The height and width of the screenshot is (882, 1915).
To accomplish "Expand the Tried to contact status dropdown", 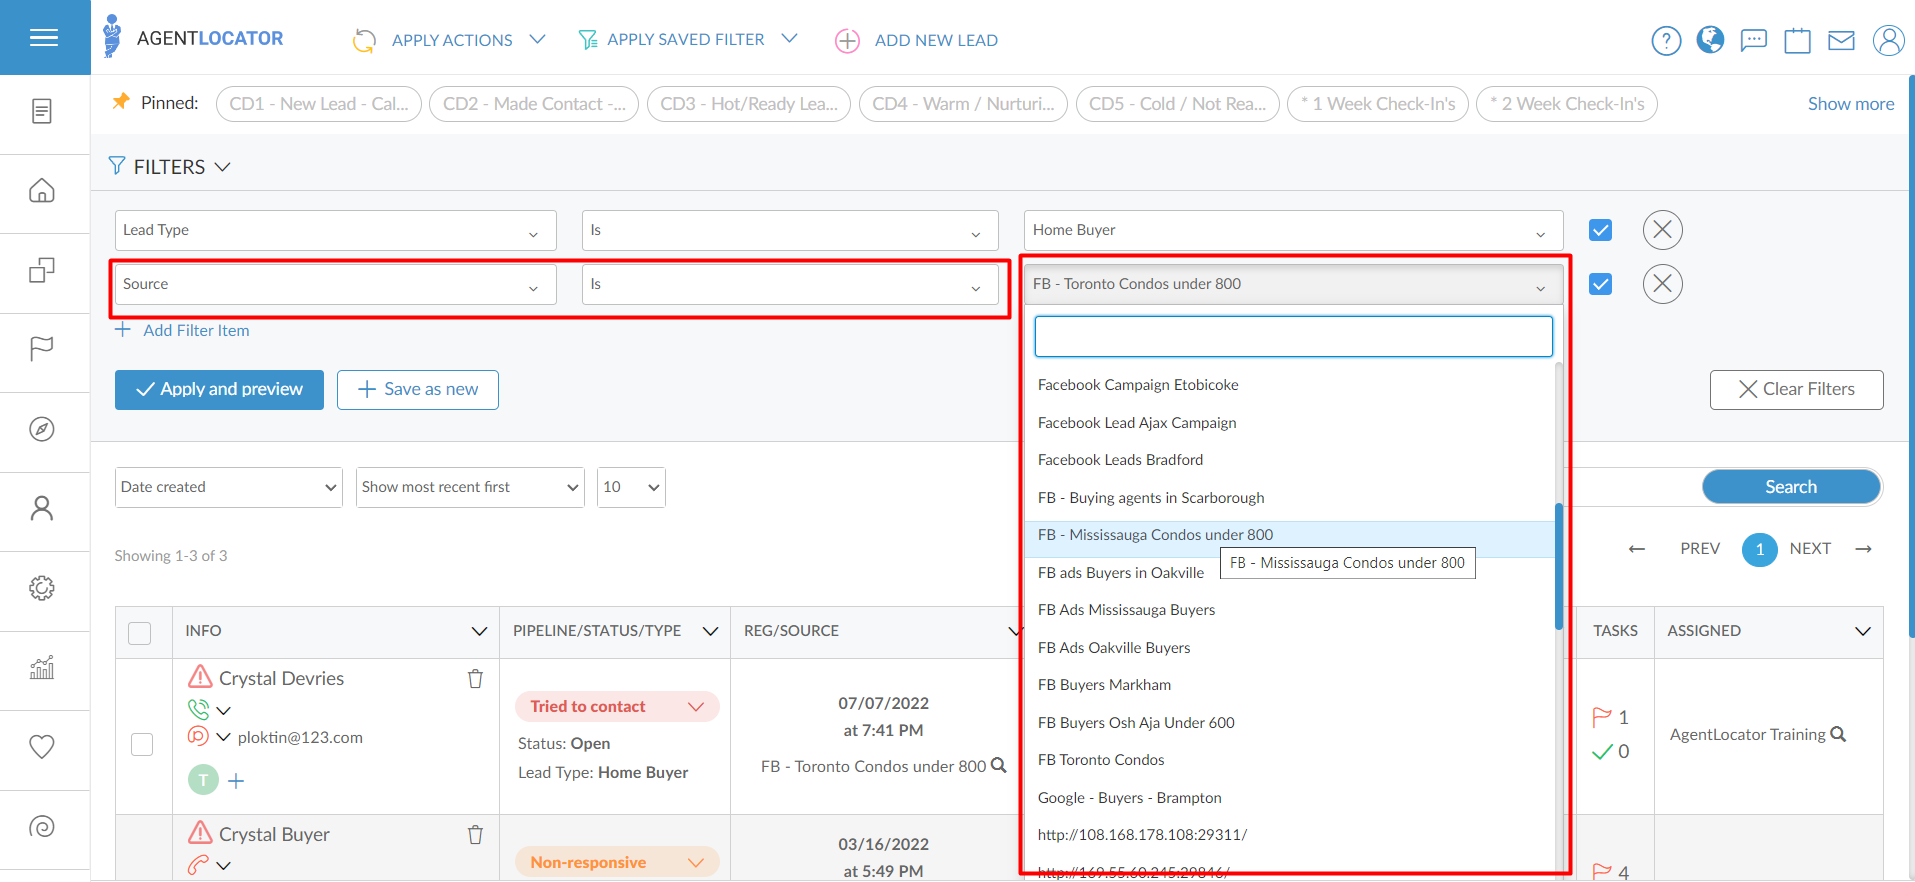I will pos(696,707).
